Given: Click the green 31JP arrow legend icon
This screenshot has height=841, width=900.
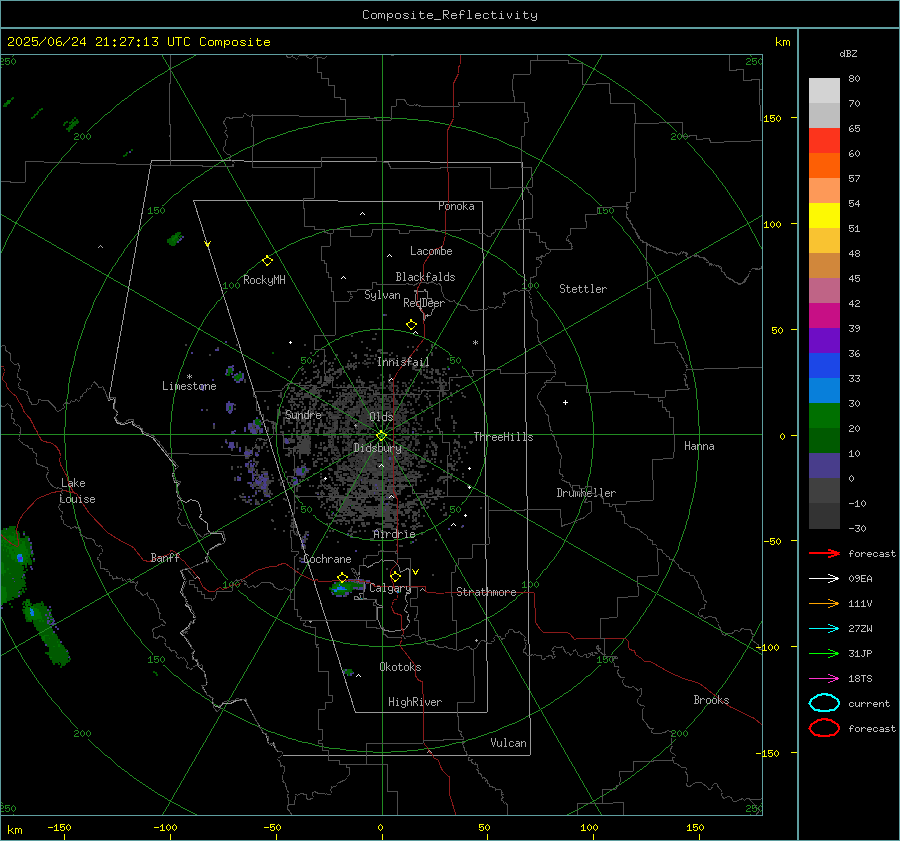Looking at the screenshot, I should tap(824, 653).
